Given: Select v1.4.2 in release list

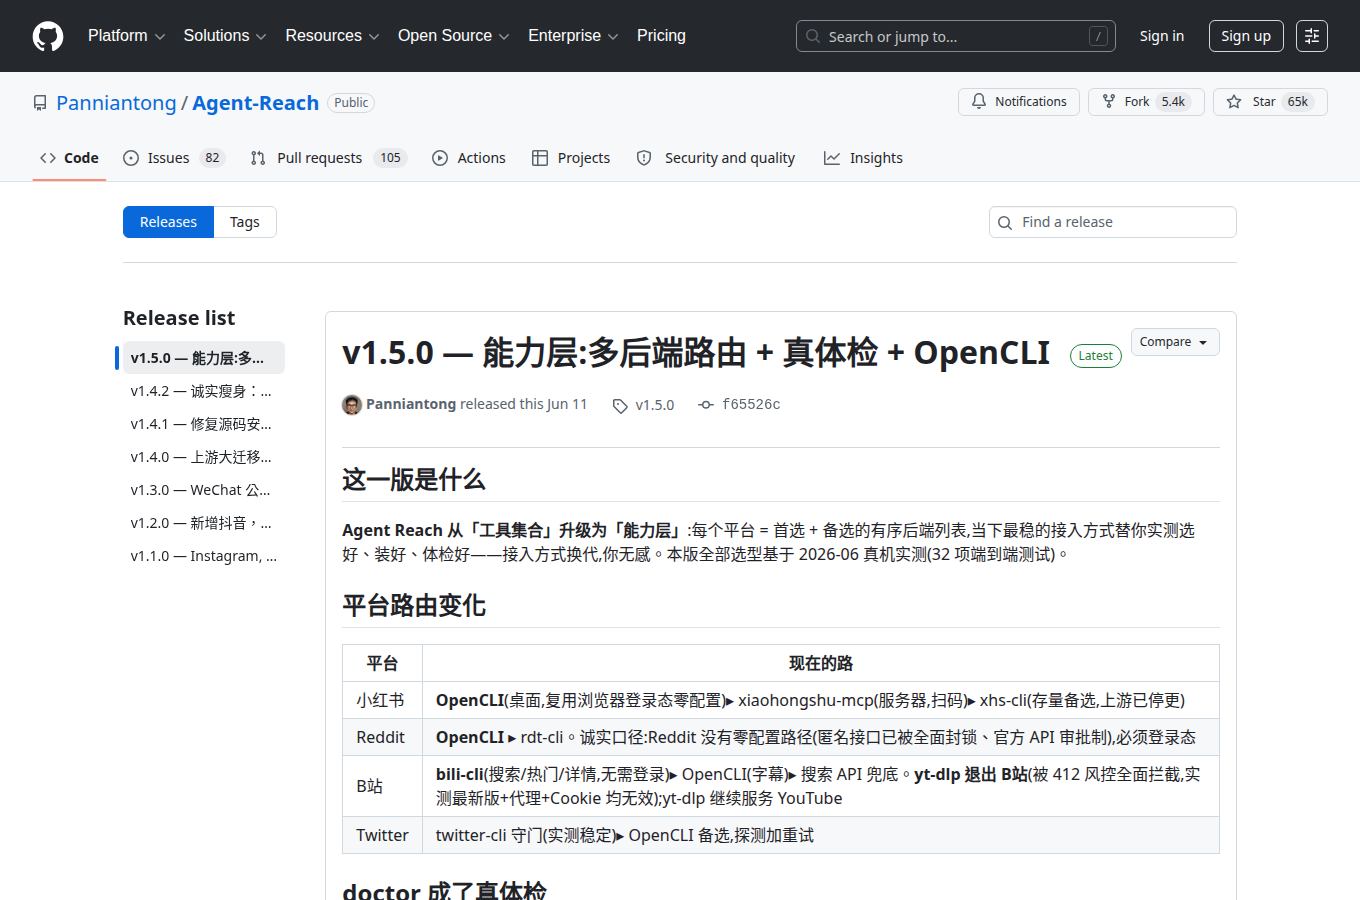Looking at the screenshot, I should coord(204,391).
